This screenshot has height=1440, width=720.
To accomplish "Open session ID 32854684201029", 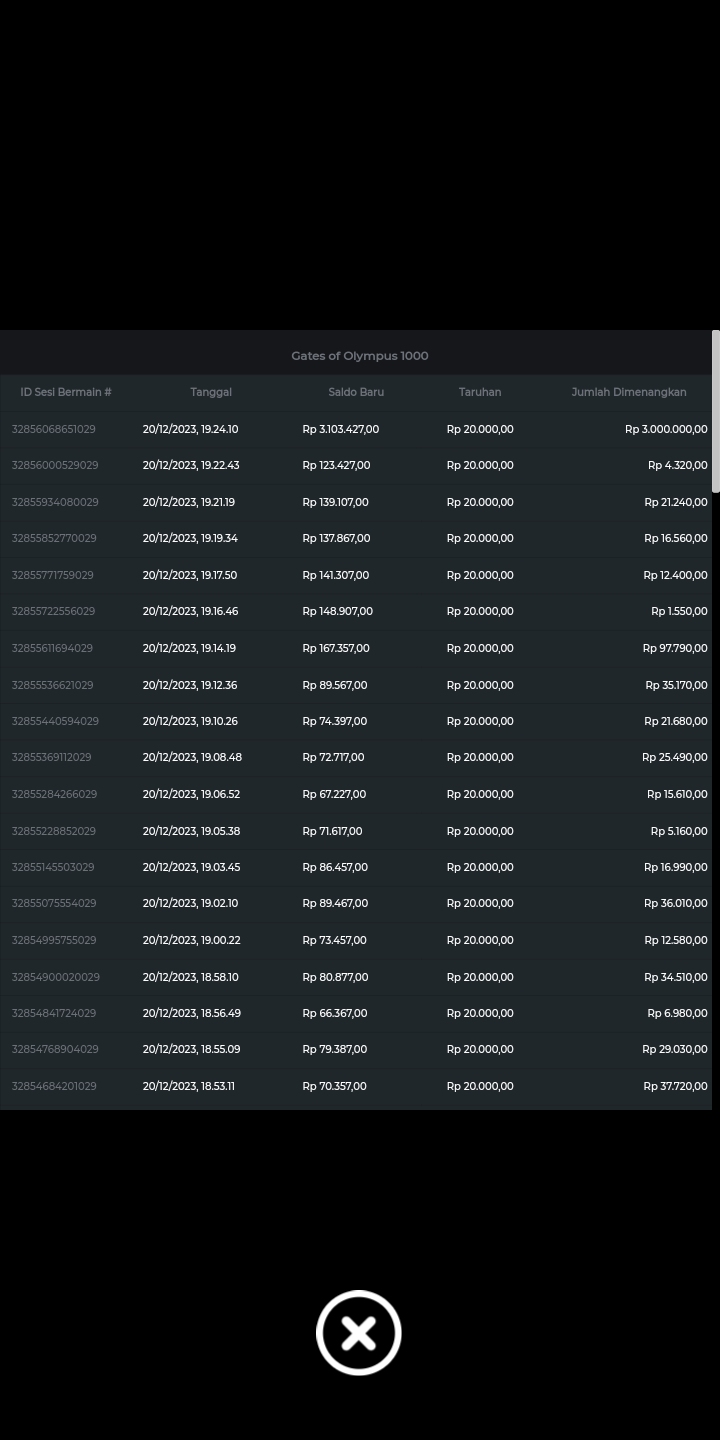I will (54, 1086).
